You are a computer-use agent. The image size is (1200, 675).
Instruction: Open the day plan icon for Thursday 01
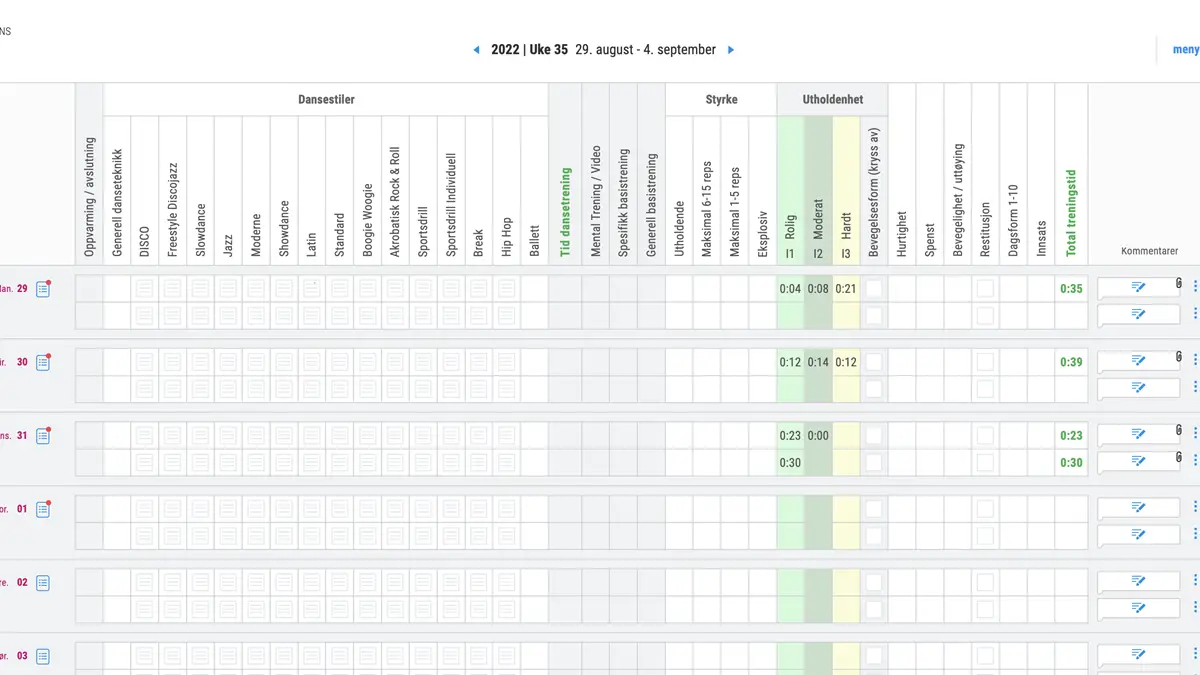[x=43, y=510]
